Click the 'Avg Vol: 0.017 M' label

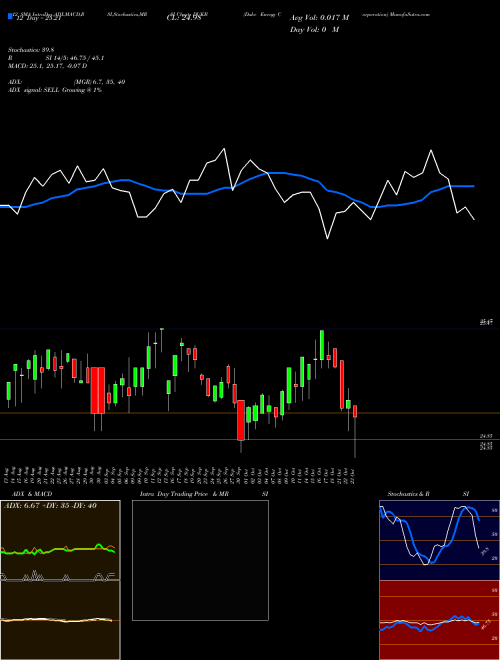point(319,18)
